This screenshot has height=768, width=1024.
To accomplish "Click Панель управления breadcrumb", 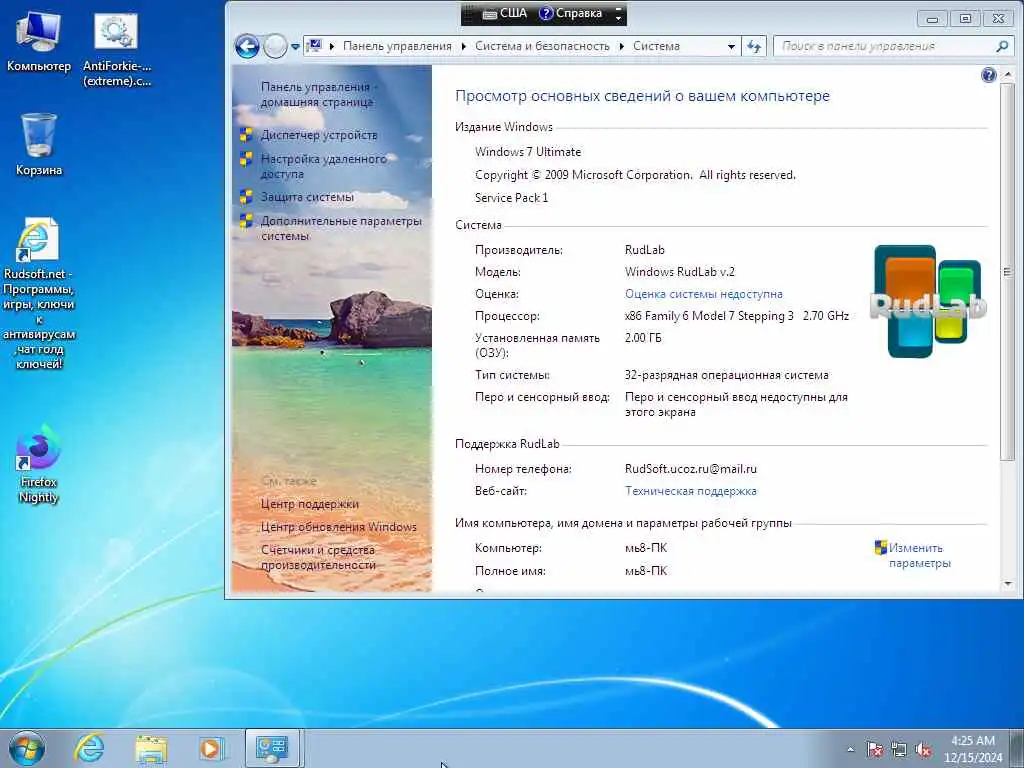I will coord(397,46).
